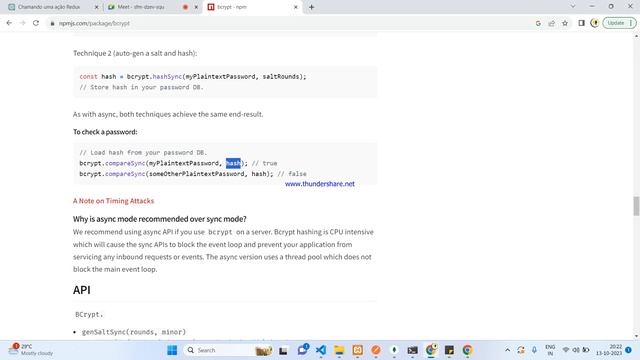Image resolution: width=640 pixels, height=360 pixels.
Task: Open the notification badge beside clock
Action: tap(629, 350)
